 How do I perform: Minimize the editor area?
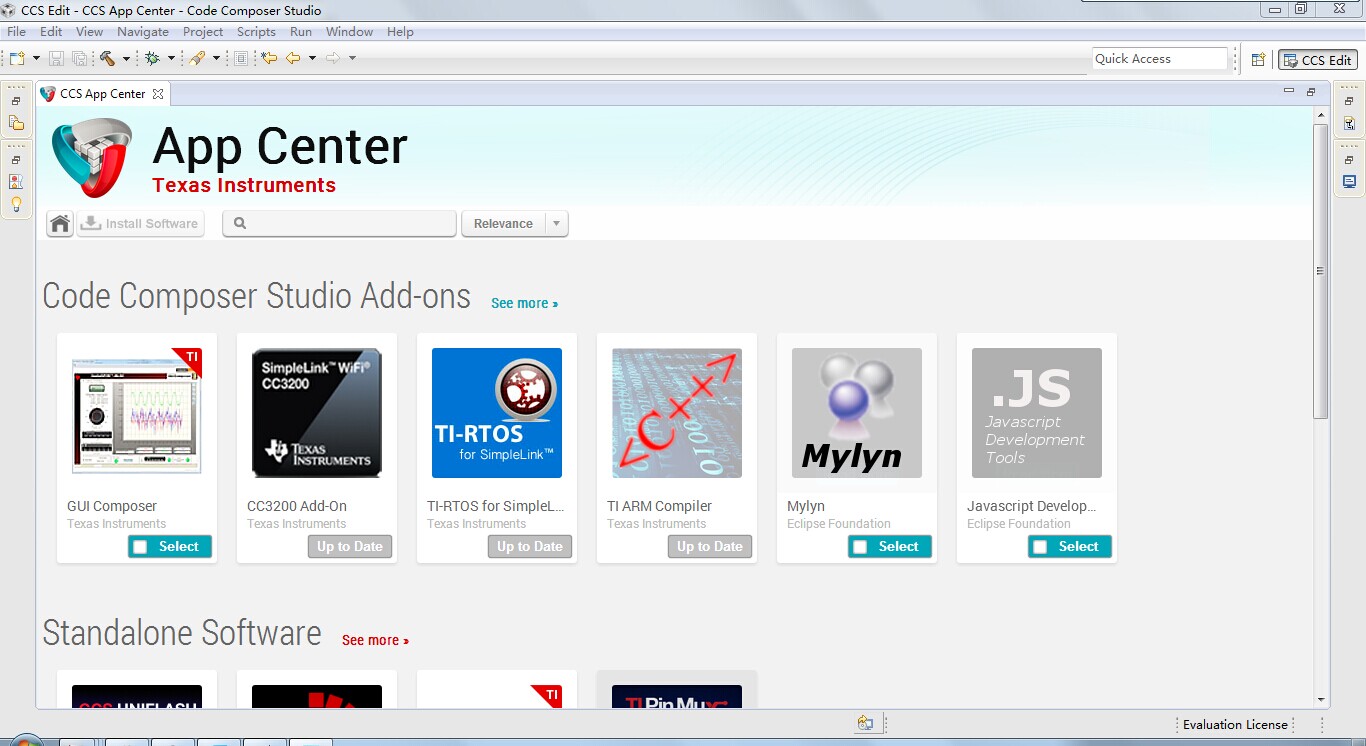(1289, 91)
